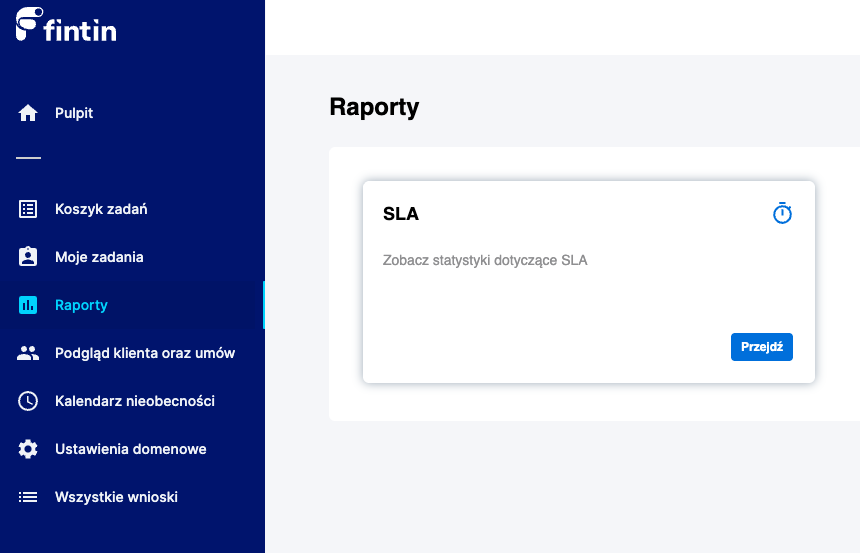Click the Raporty bar chart icon
This screenshot has width=860, height=553.
28,305
